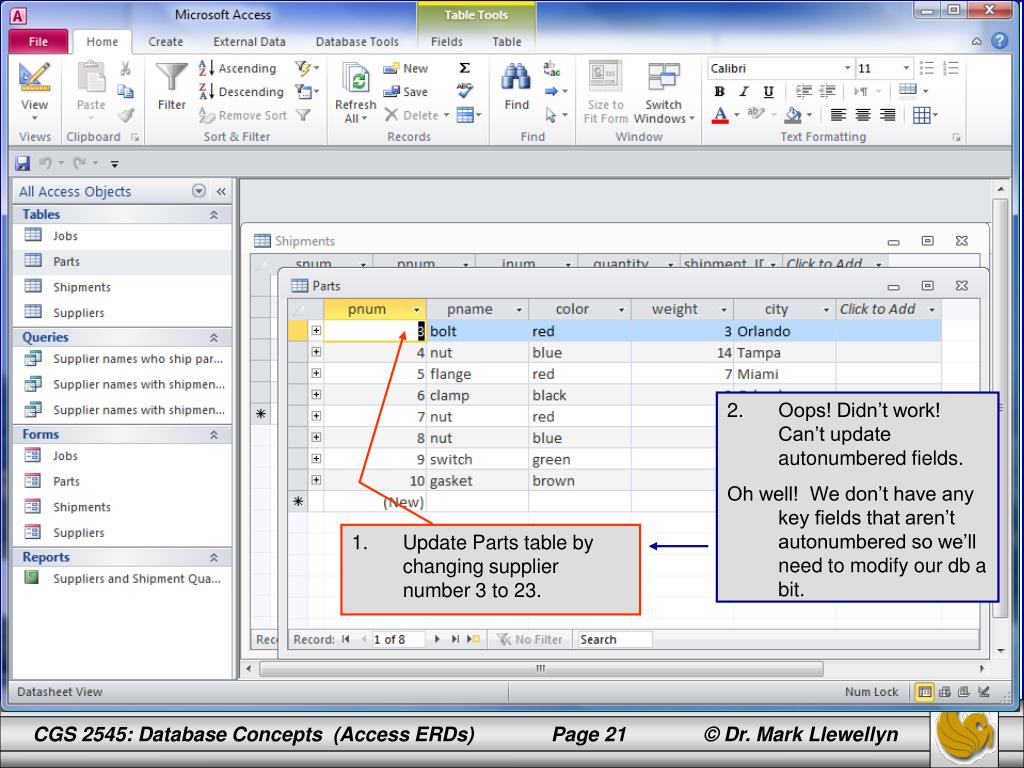1024x768 pixels.
Task: Sort records Ascending
Action: point(238,68)
